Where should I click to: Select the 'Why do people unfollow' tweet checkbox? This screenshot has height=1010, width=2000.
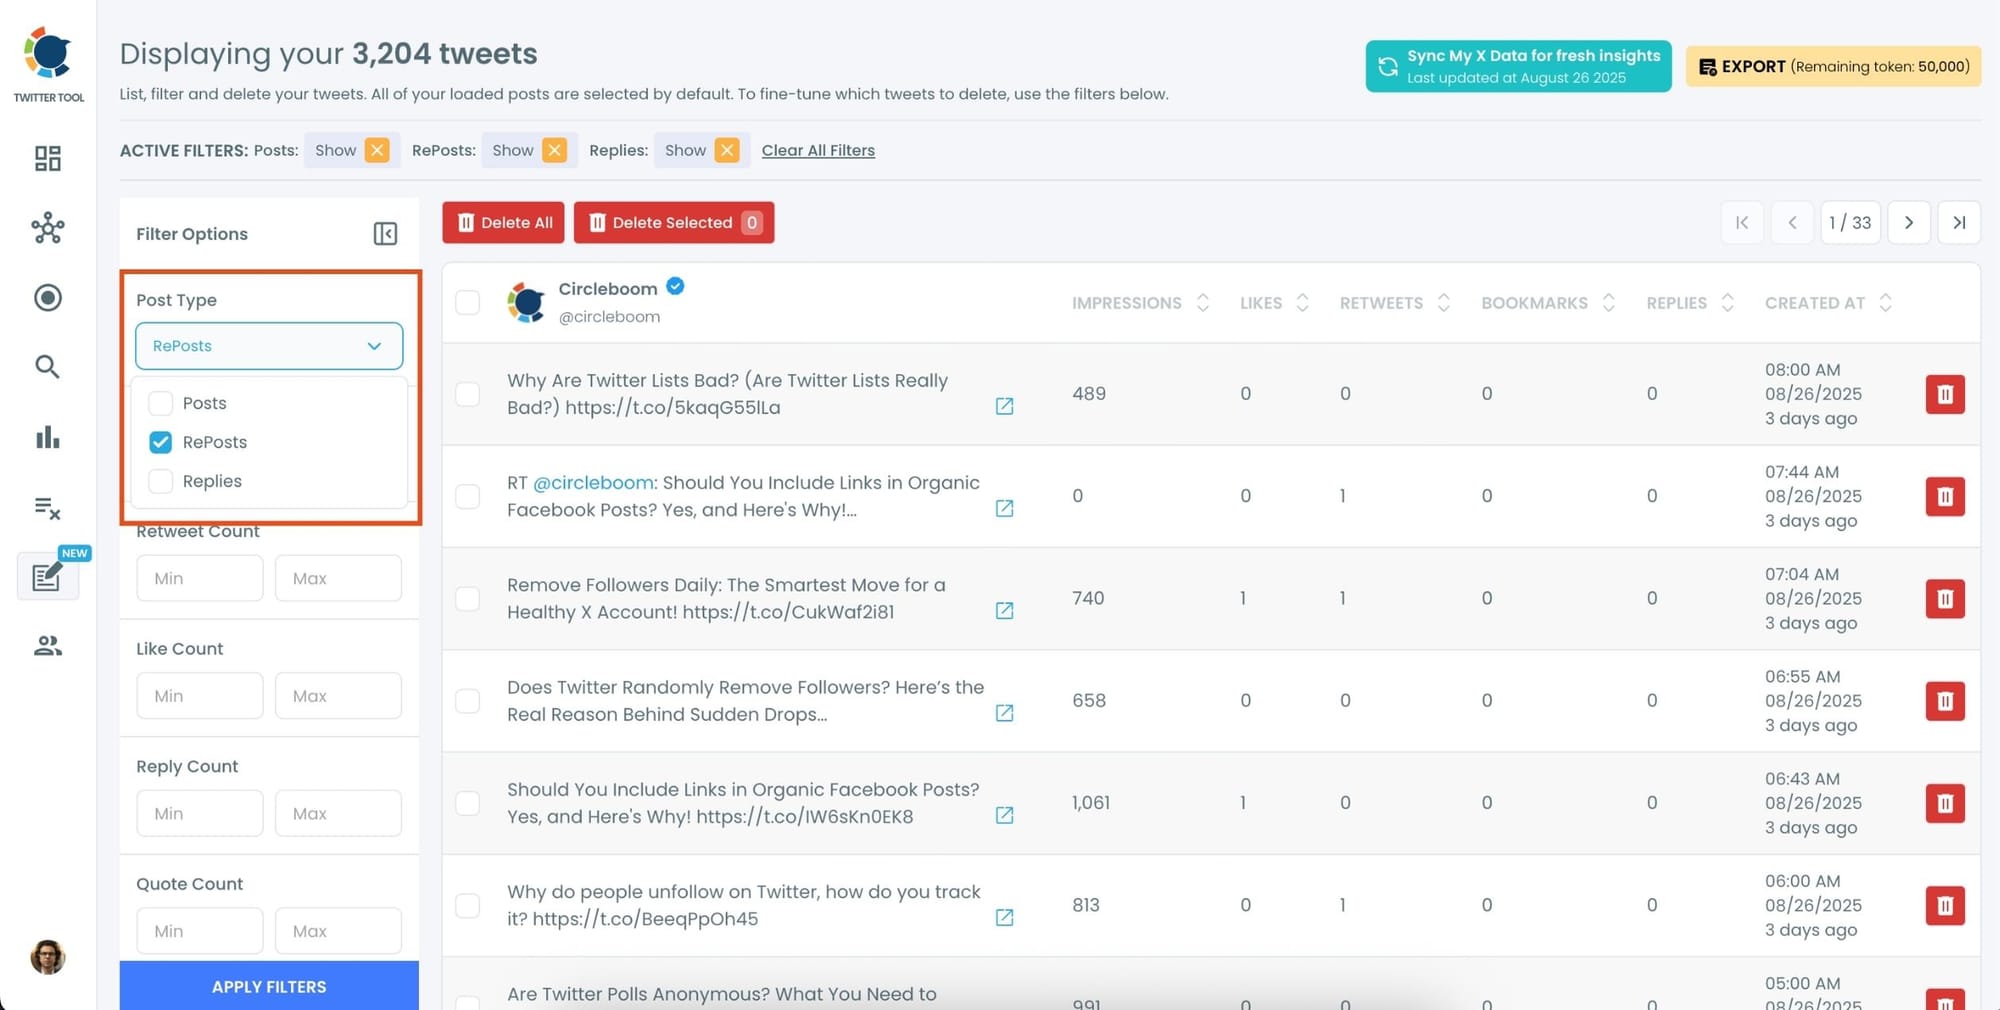point(467,905)
